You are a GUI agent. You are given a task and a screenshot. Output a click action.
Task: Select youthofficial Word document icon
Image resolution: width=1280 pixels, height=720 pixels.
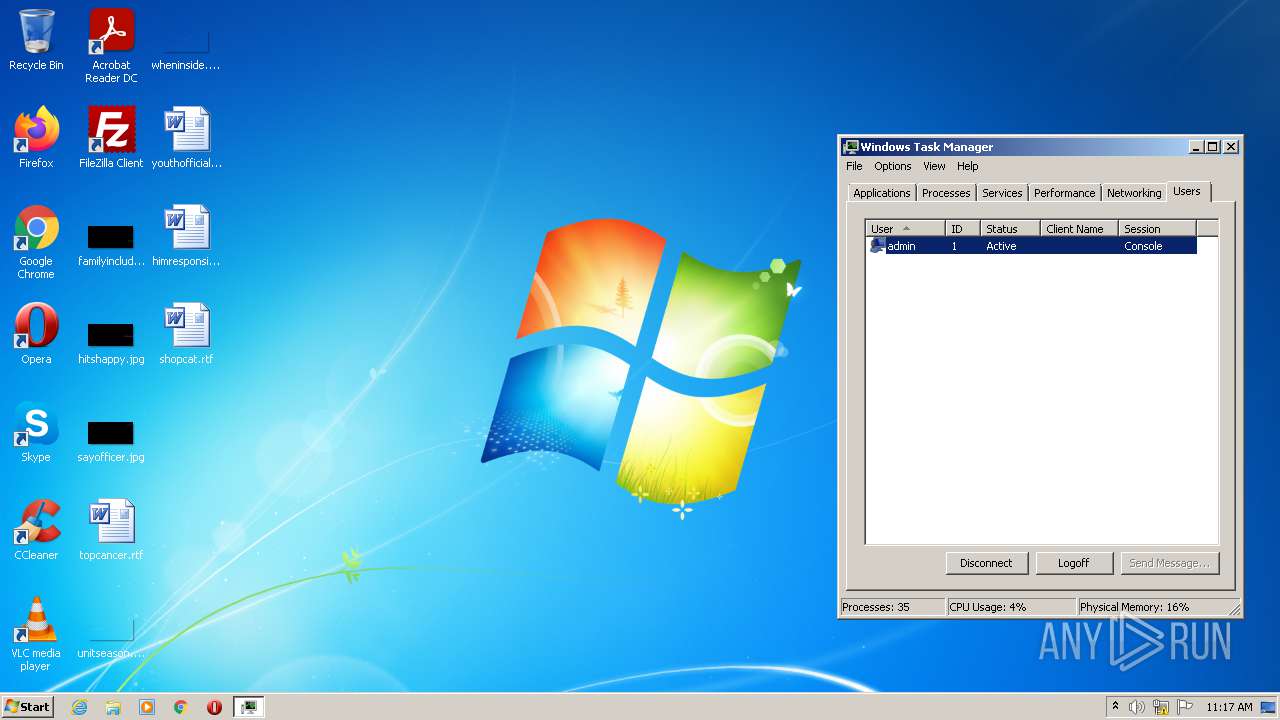click(186, 138)
